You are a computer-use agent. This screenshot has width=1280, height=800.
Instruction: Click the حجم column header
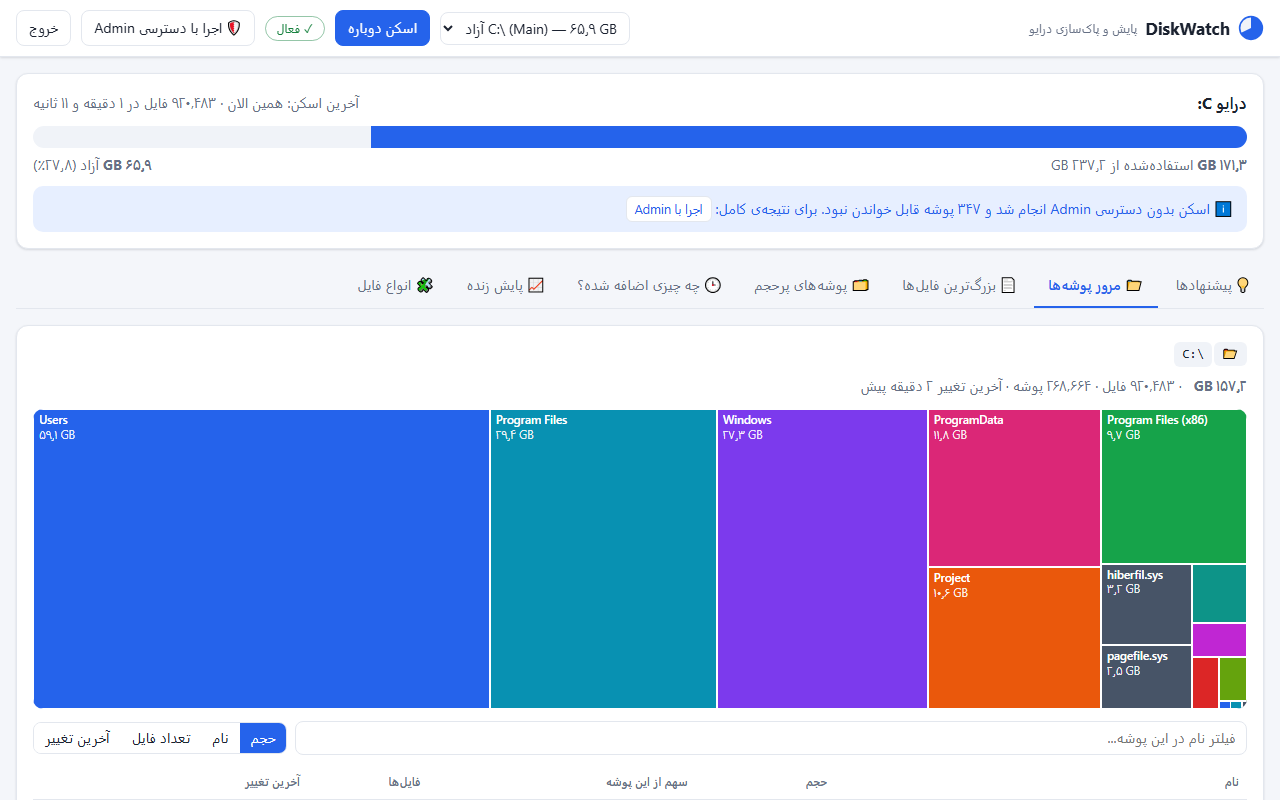tap(817, 782)
